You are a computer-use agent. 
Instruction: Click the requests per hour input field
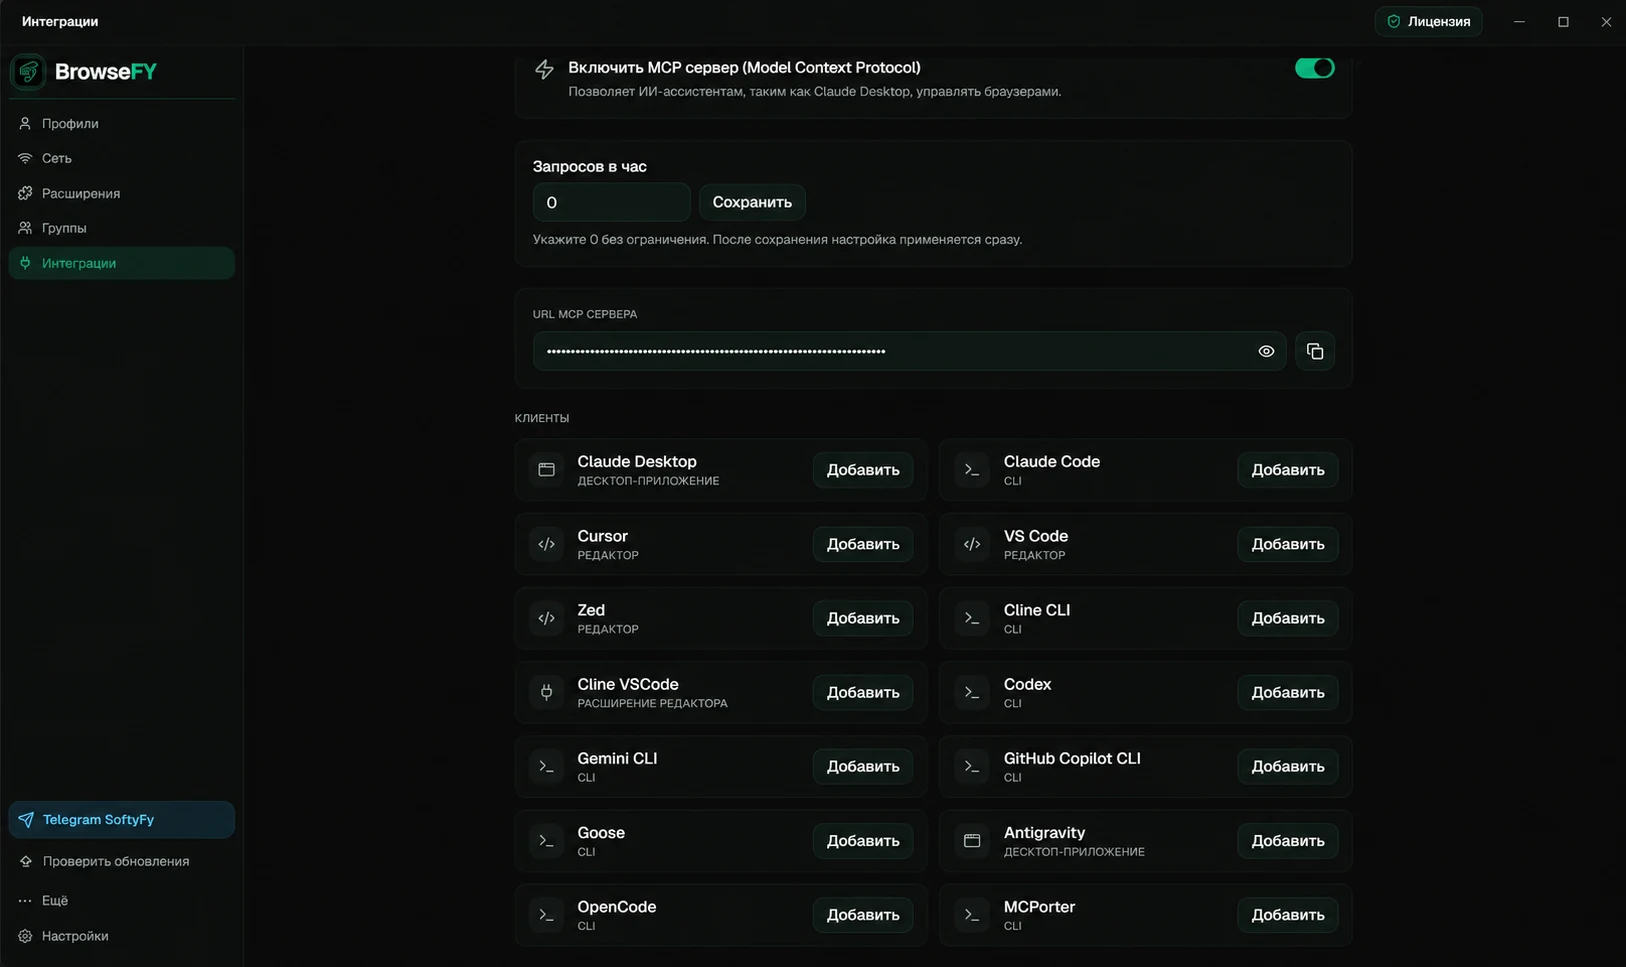[x=611, y=202]
